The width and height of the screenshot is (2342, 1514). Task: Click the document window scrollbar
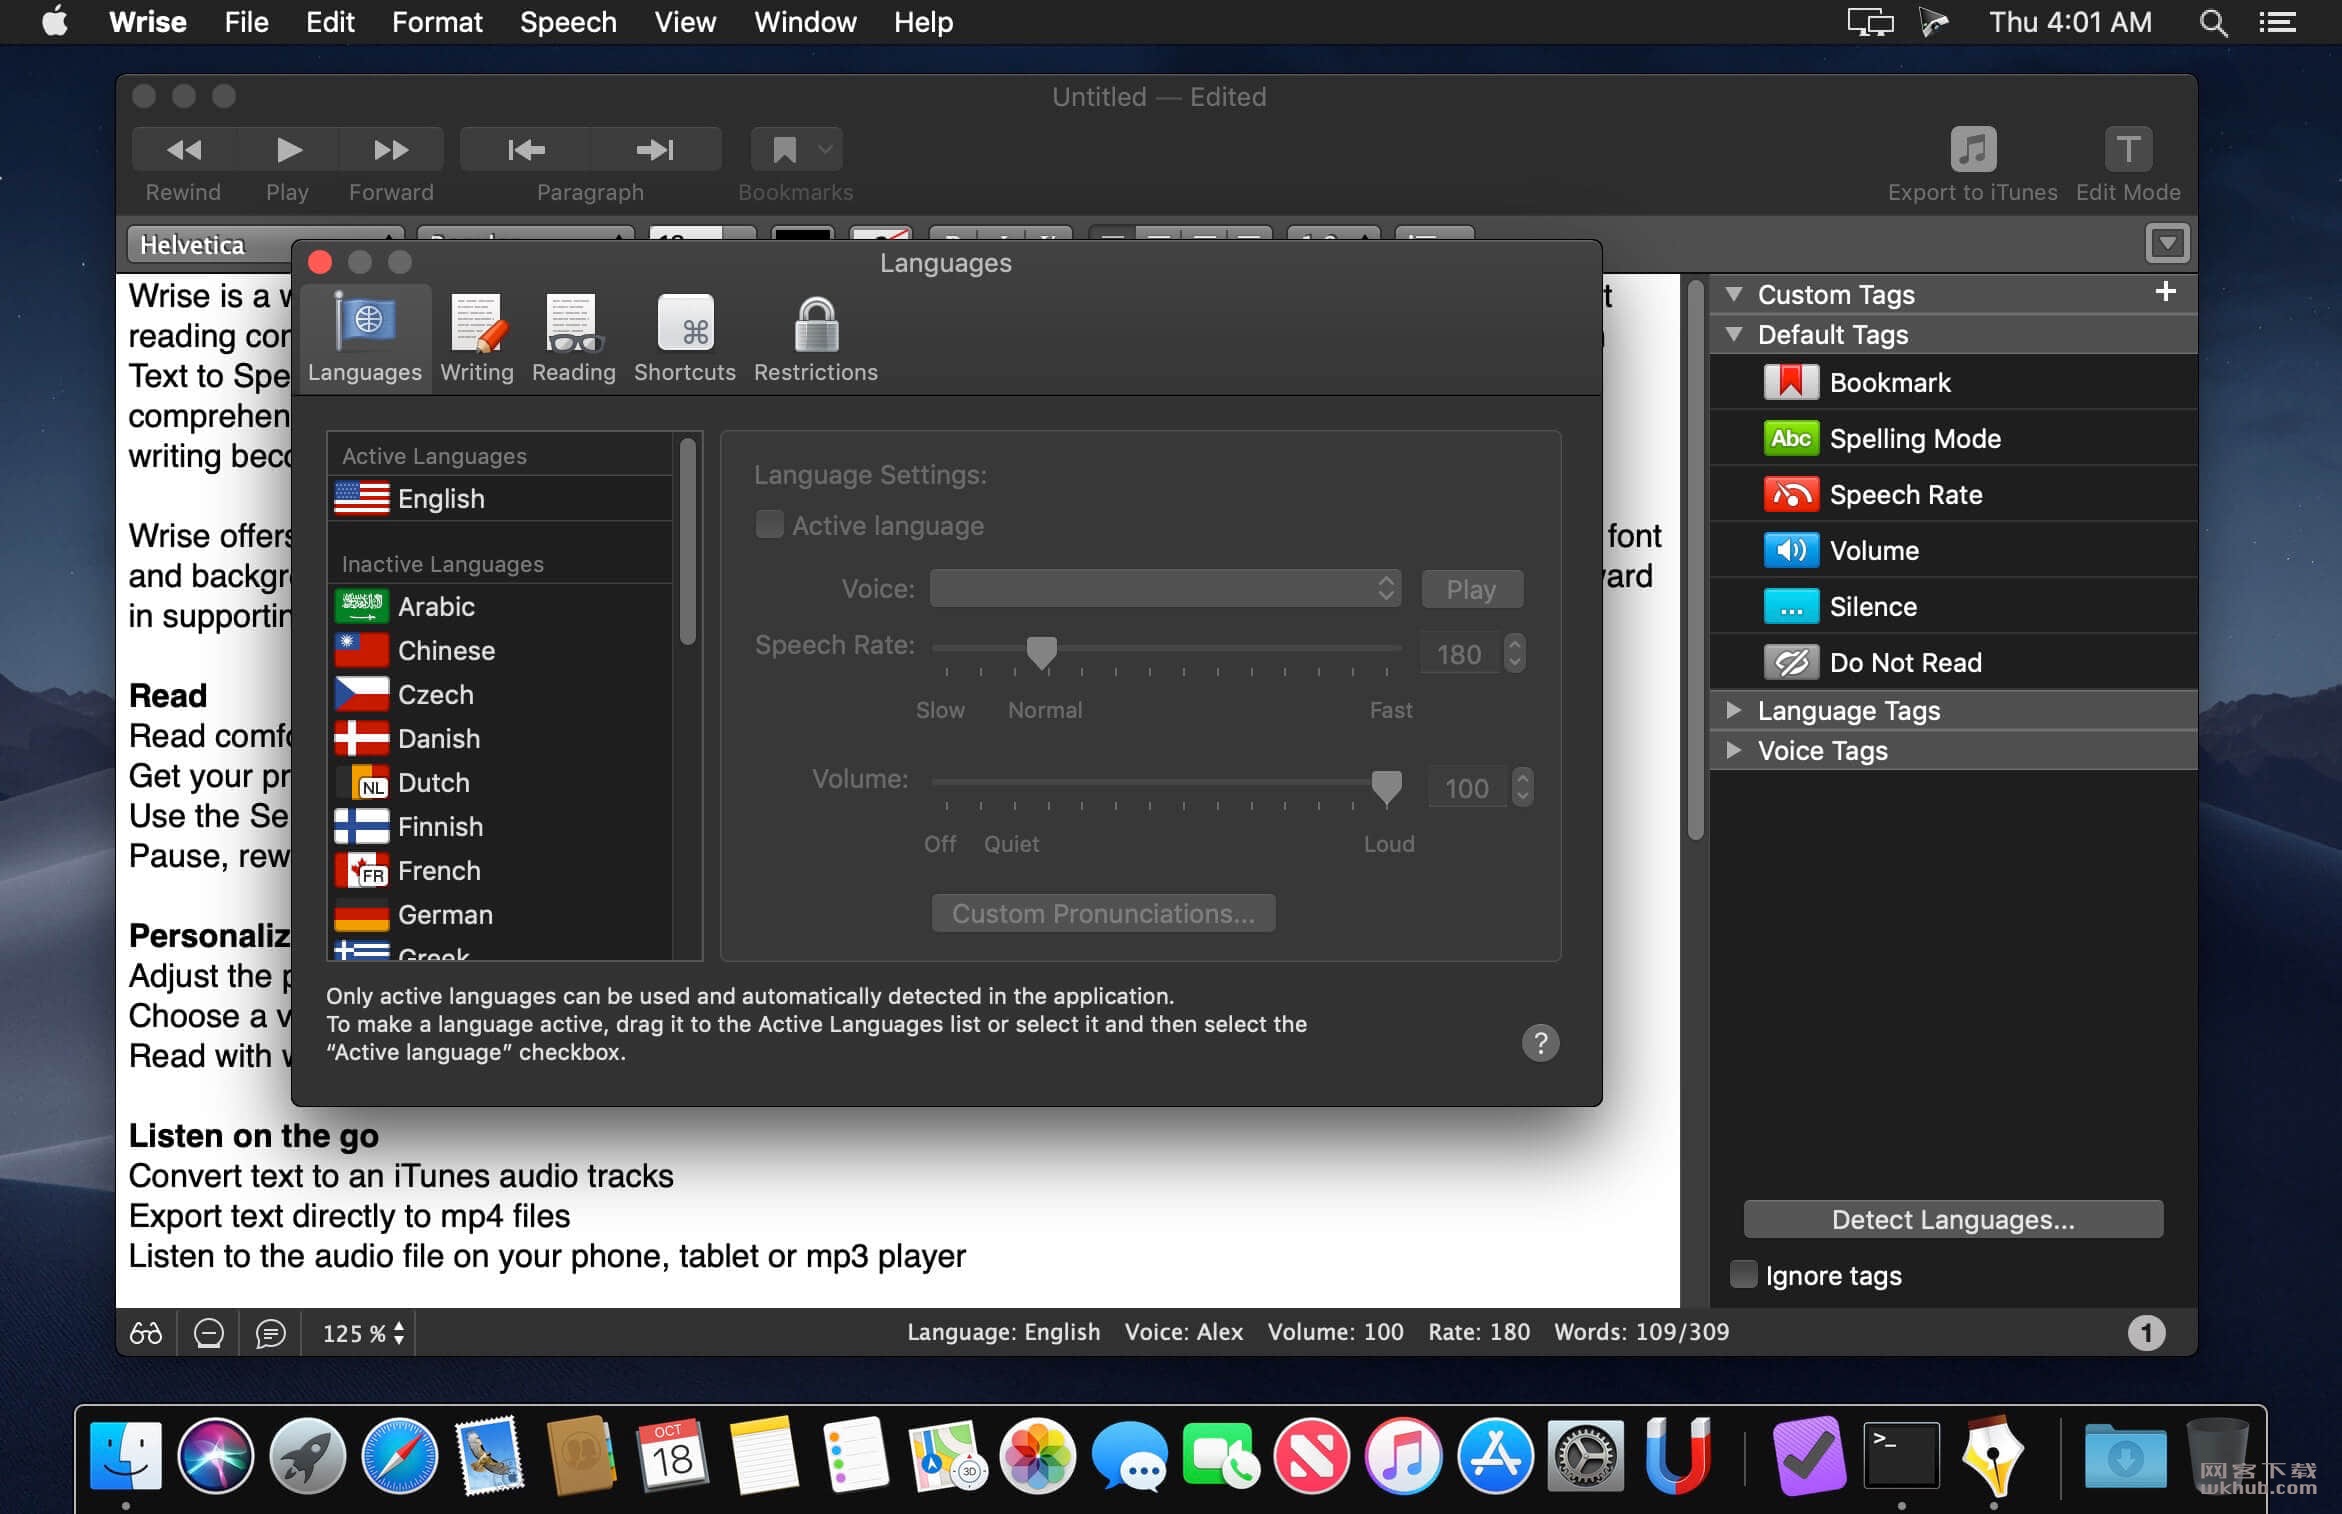(x=1695, y=560)
